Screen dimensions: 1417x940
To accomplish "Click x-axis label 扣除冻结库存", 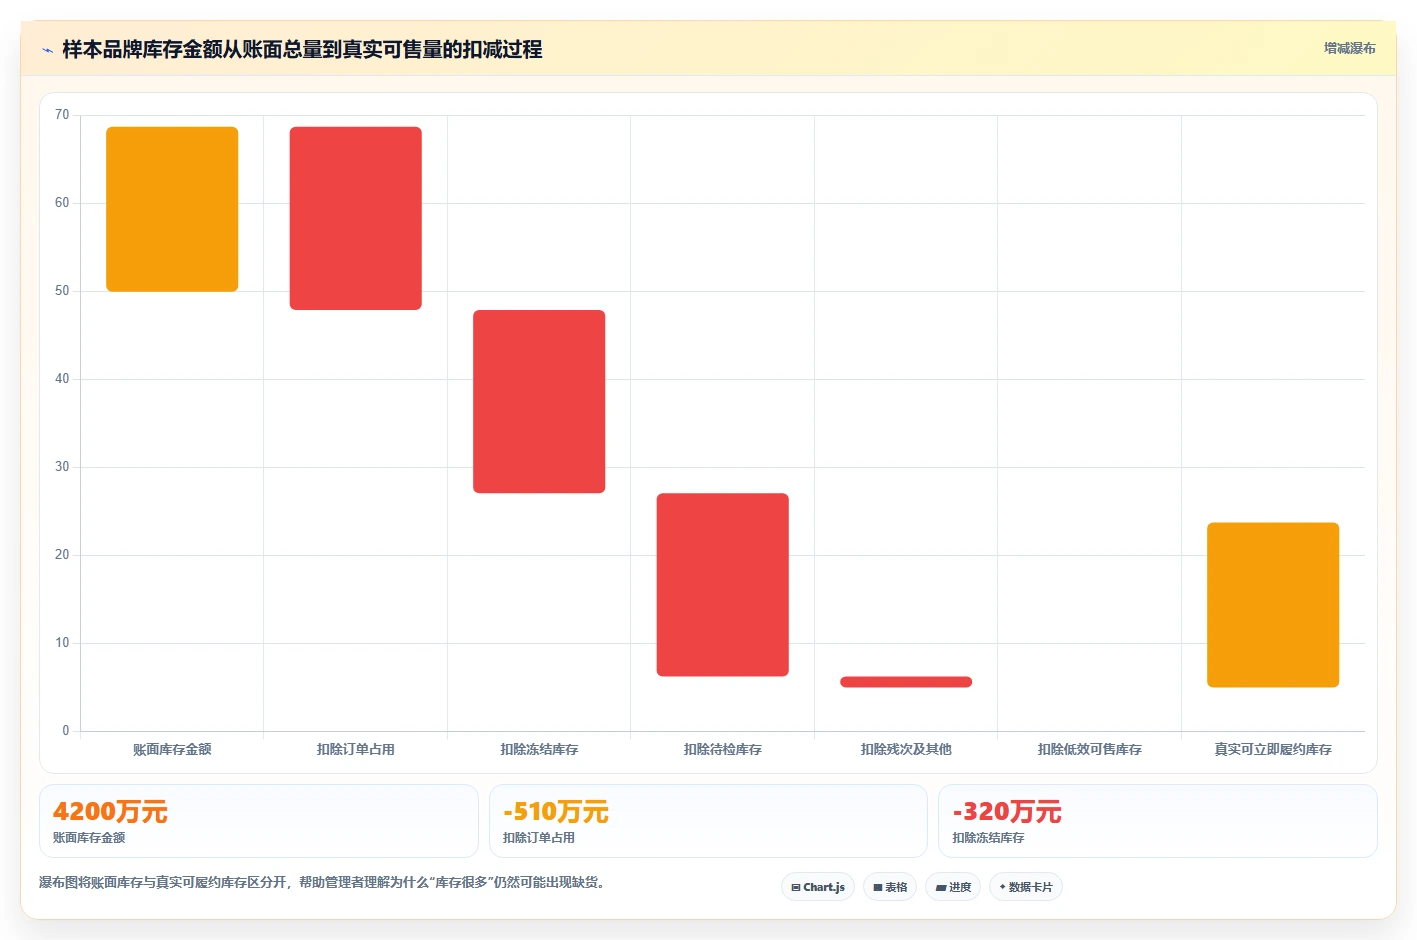I will click(539, 749).
